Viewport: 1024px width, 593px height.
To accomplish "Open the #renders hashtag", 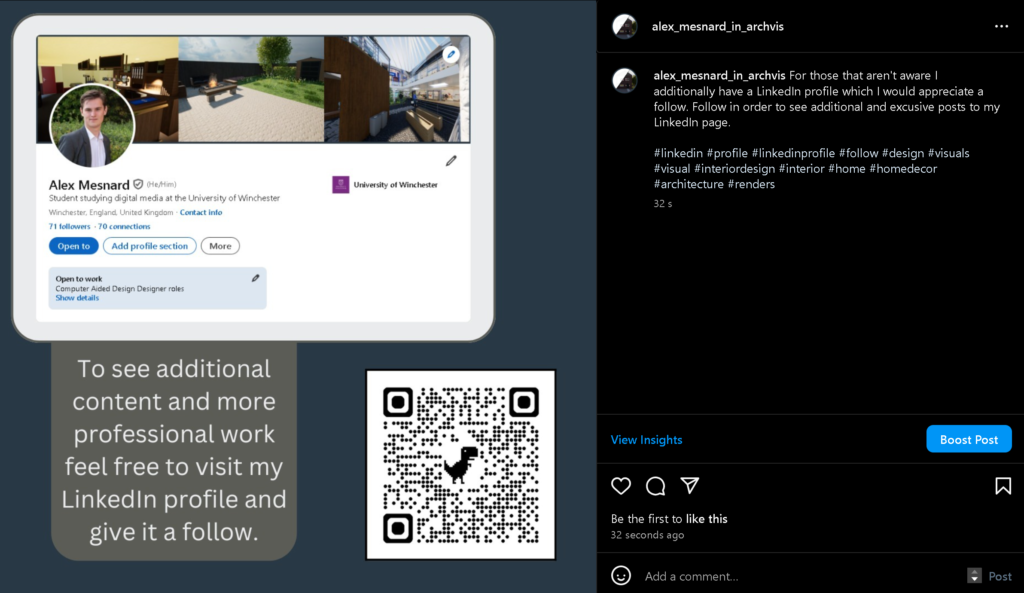I will 752,185.
